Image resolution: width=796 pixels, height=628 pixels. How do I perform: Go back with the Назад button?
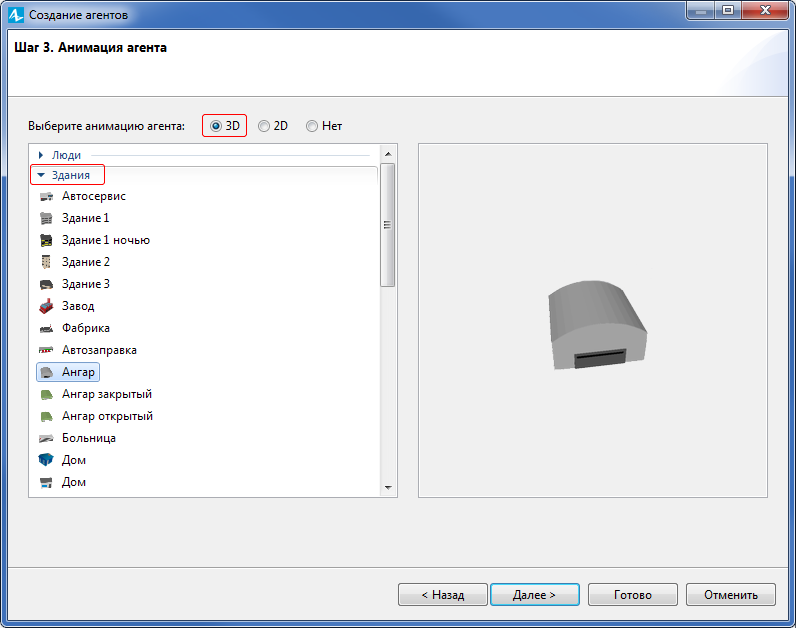coord(443,594)
